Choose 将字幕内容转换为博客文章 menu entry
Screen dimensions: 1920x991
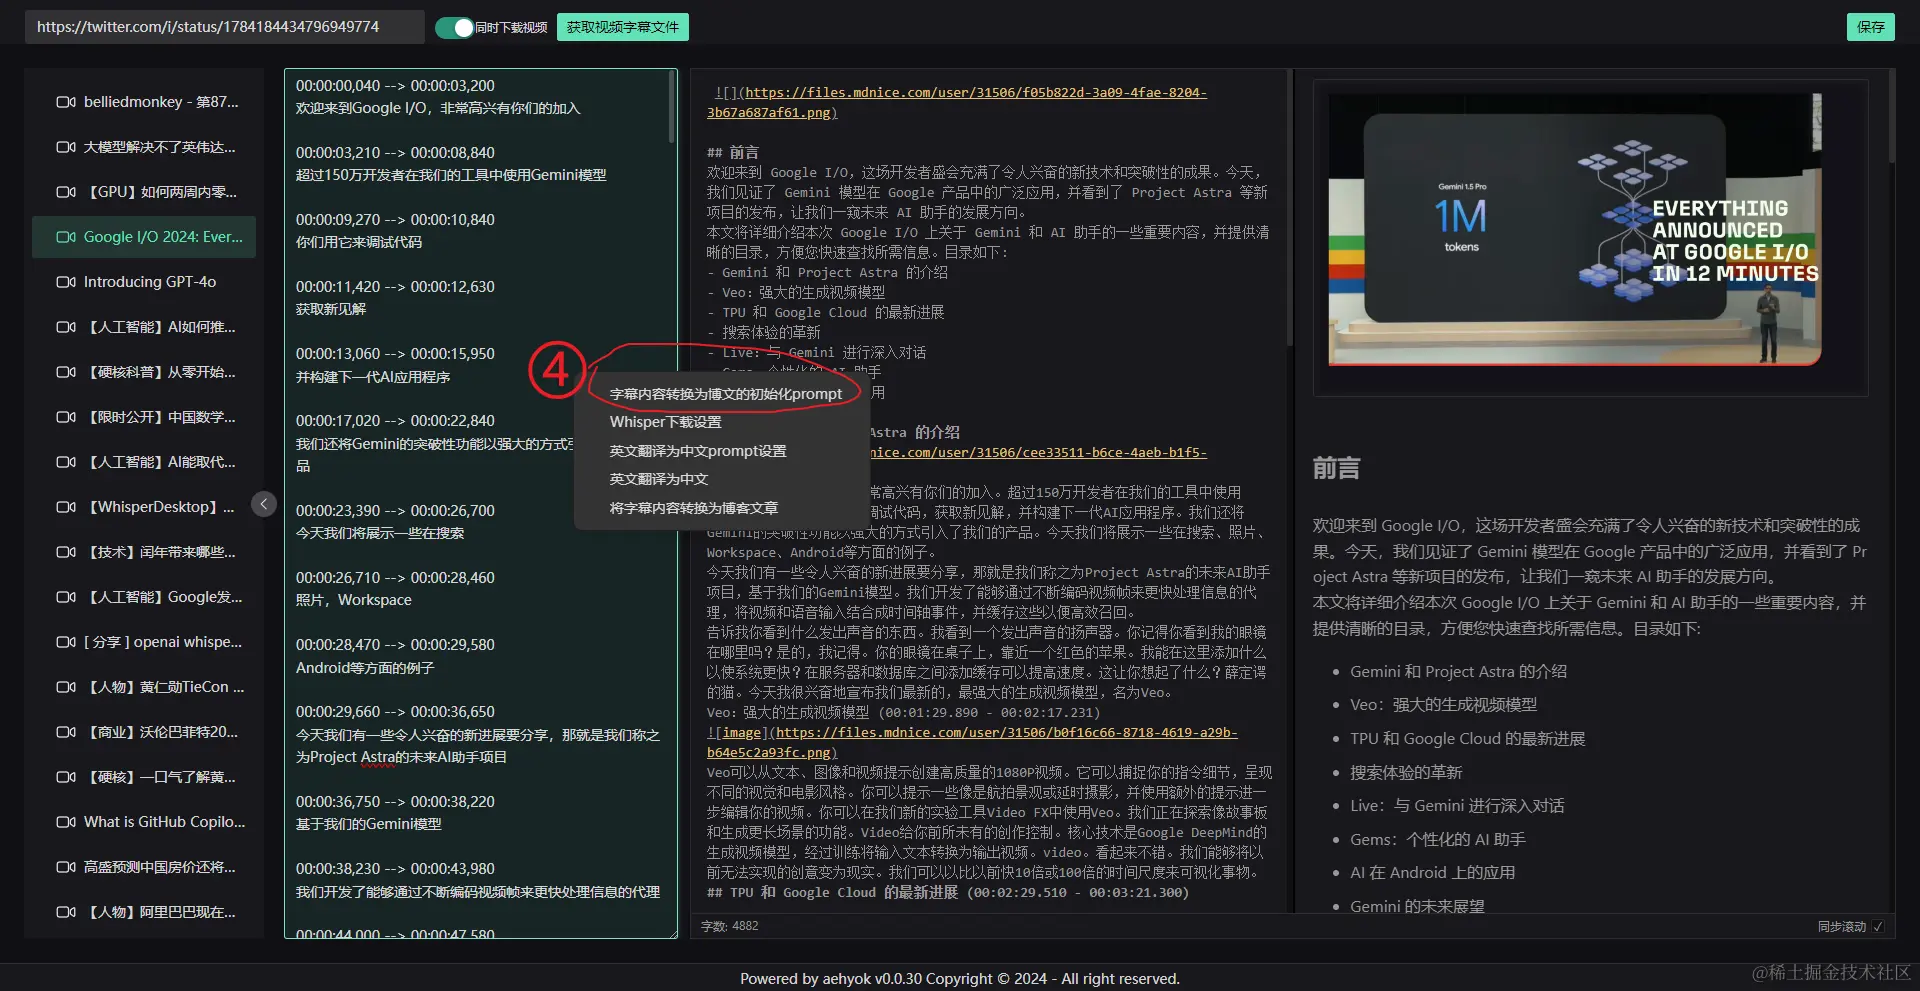click(x=694, y=508)
